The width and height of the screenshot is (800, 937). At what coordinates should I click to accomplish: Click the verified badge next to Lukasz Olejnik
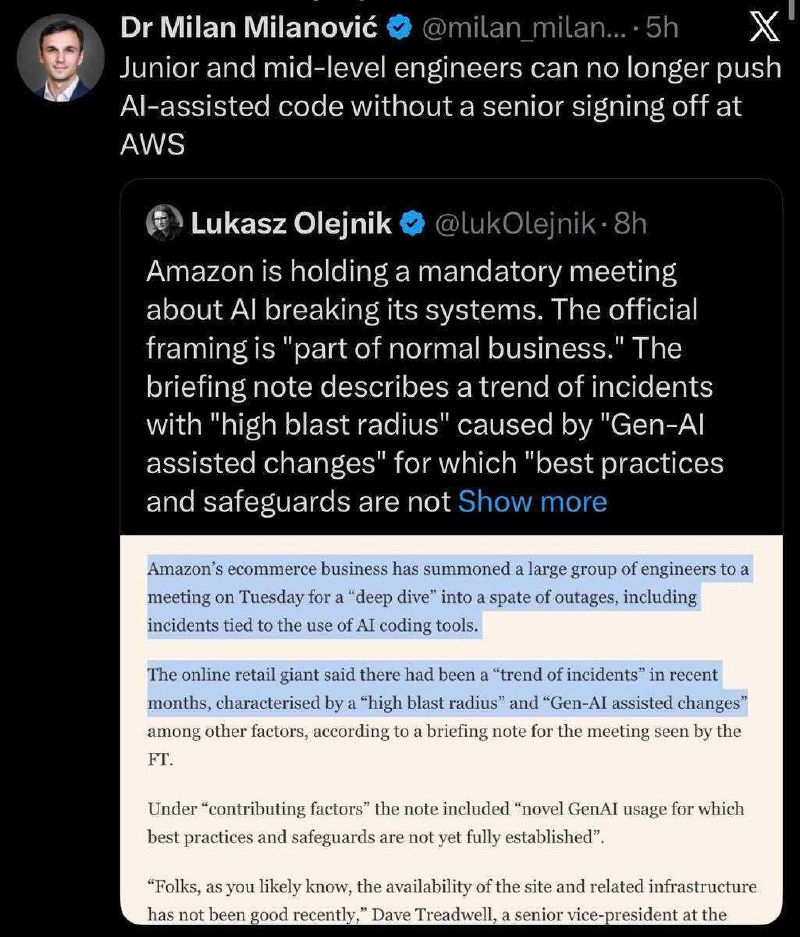[412, 224]
